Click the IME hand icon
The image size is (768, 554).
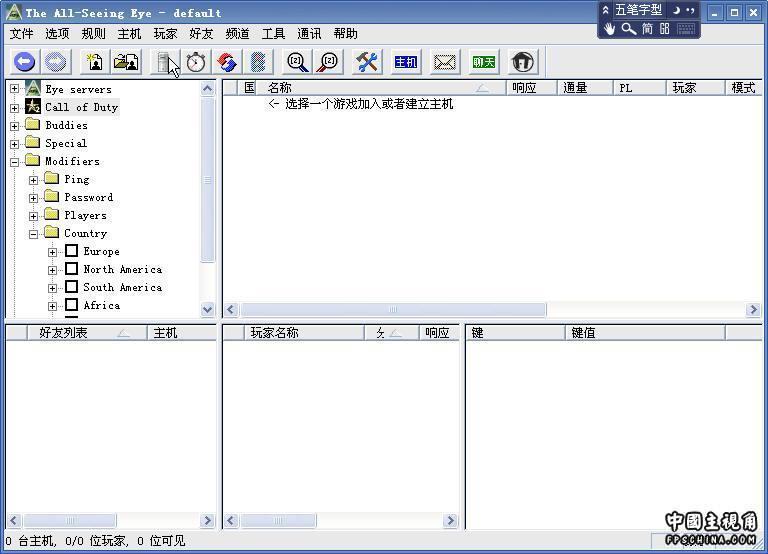pos(609,28)
